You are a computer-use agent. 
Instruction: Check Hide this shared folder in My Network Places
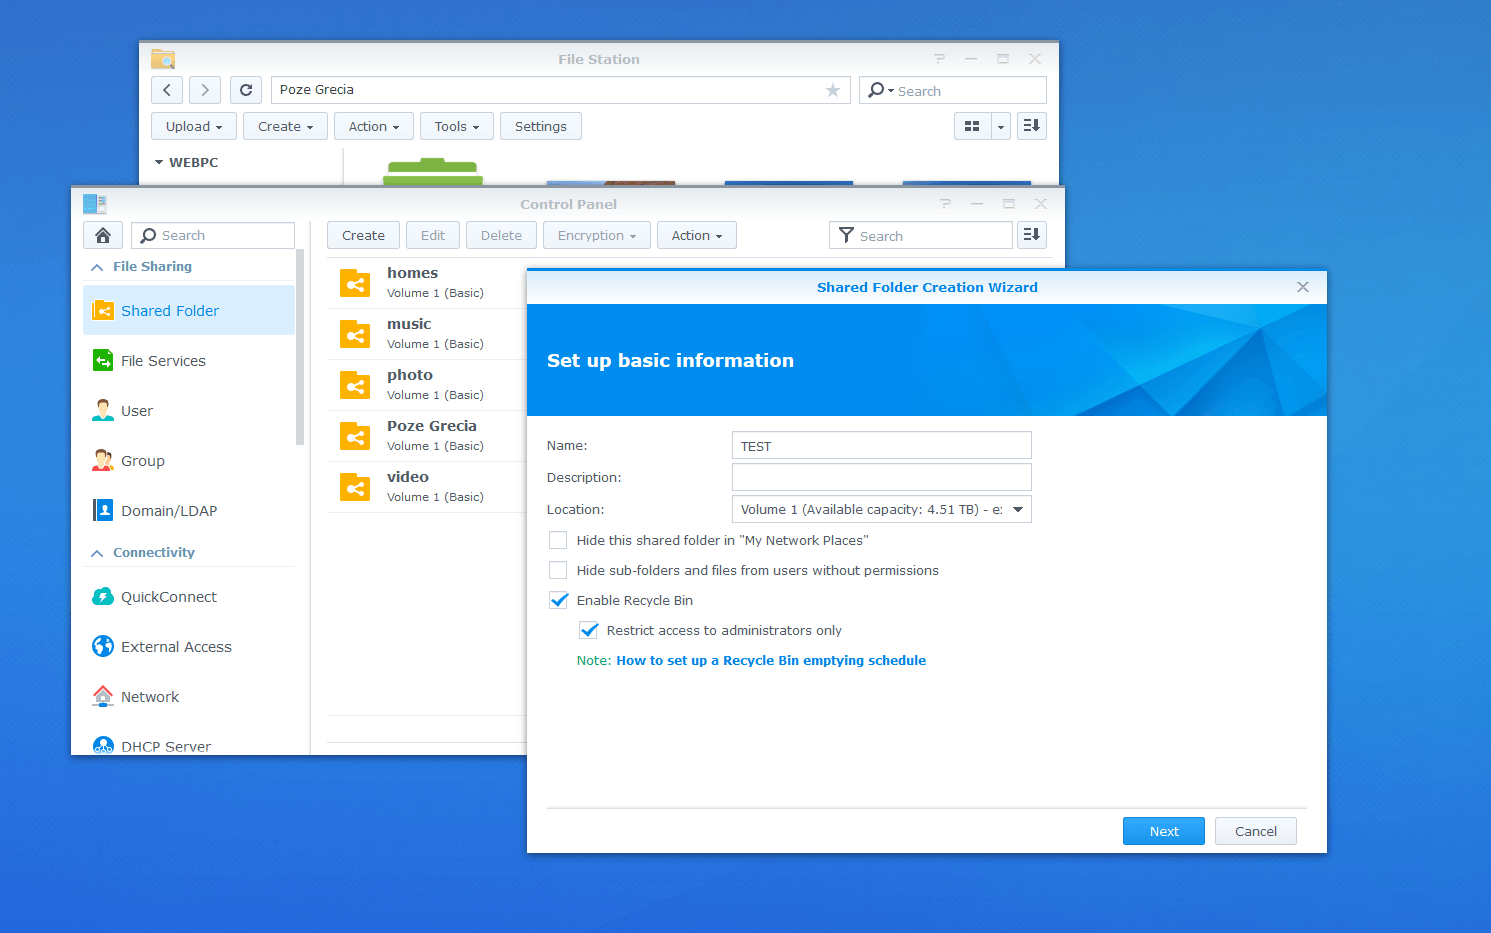(558, 540)
